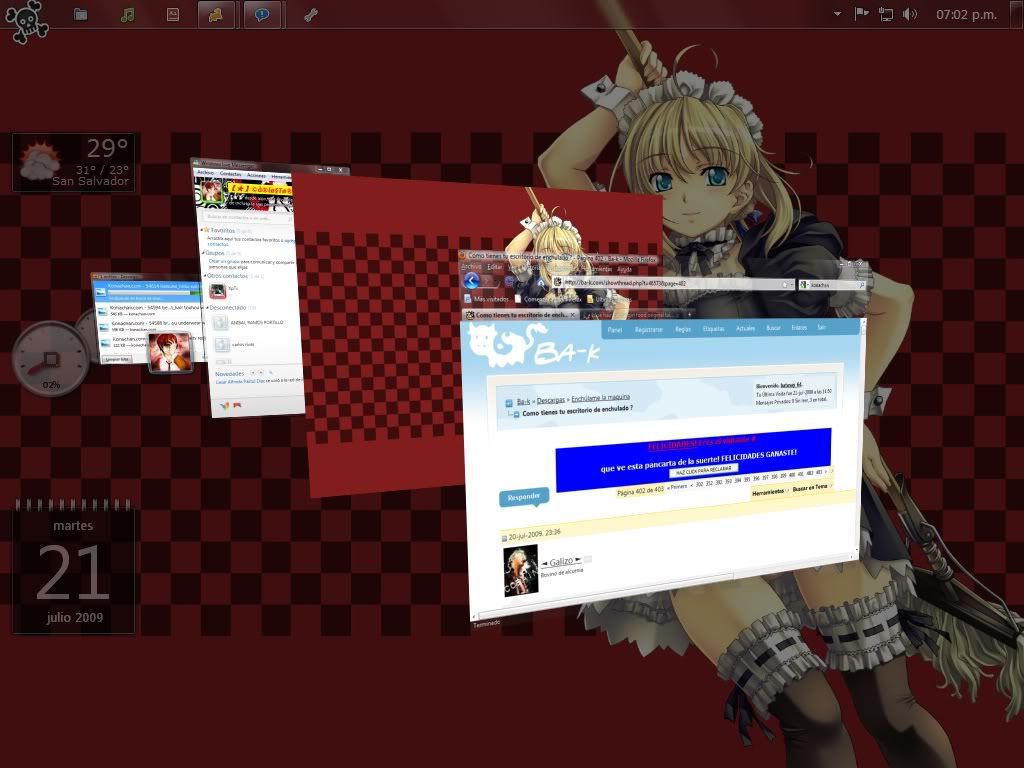The width and height of the screenshot is (1024, 768).
Task: Open the network connection tray icon
Action: (886, 14)
